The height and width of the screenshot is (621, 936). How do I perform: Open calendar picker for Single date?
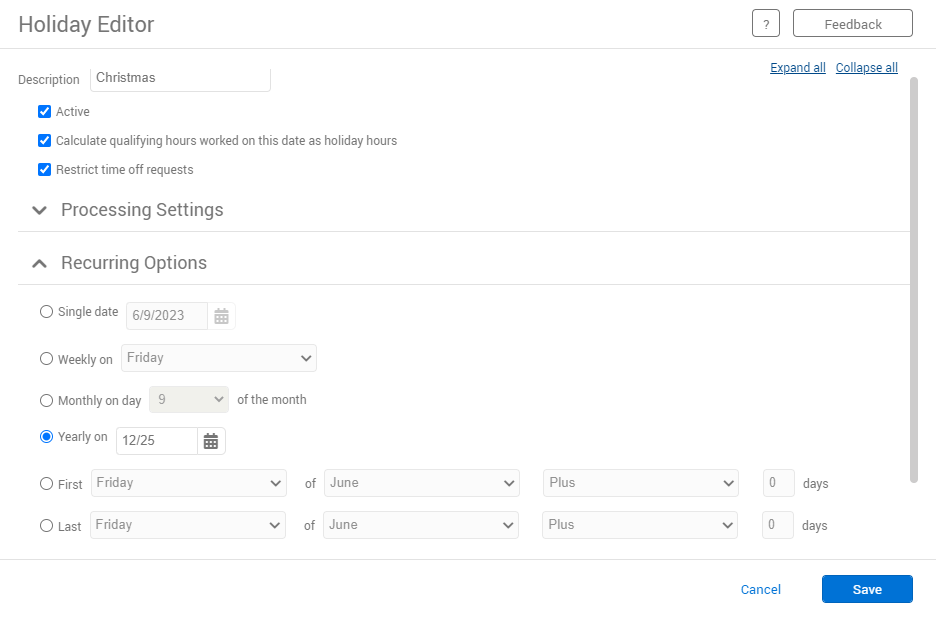(x=221, y=316)
